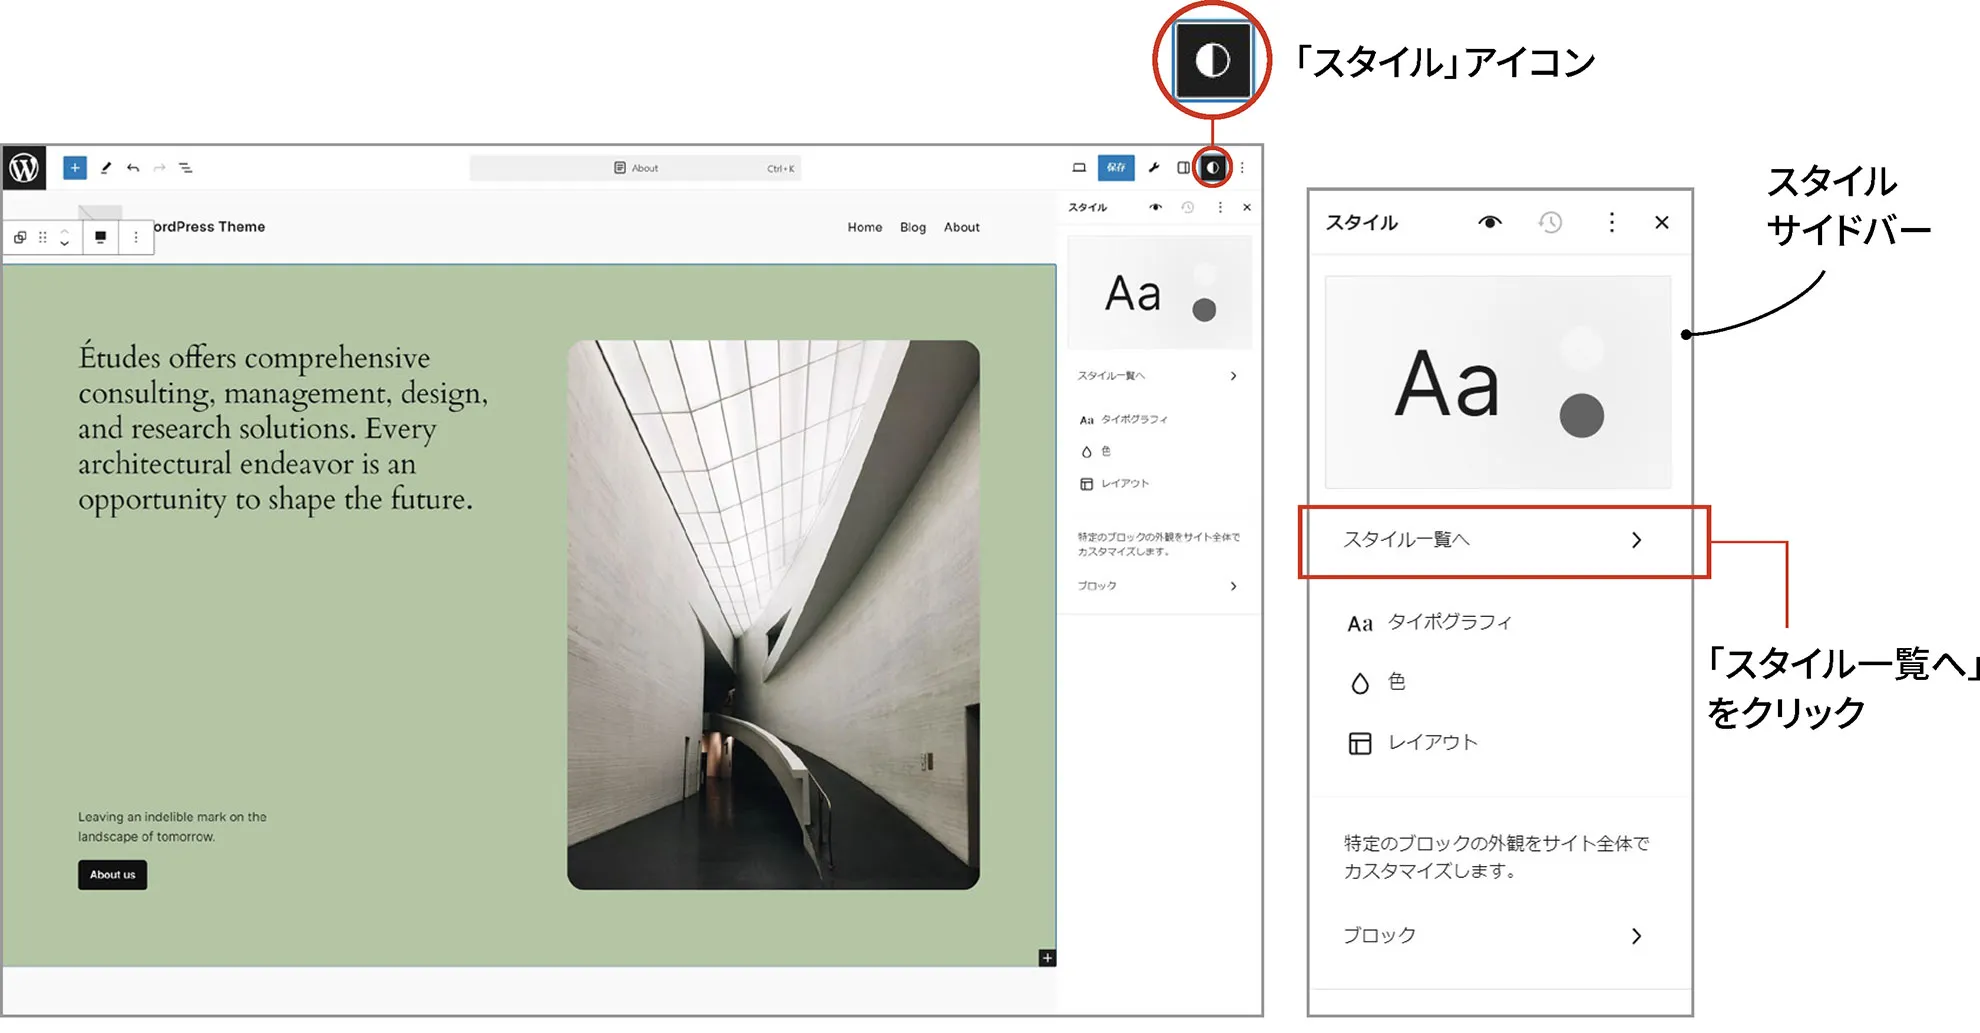Open the desktop preview device icon
This screenshot has height=1033, width=1980.
coord(1079,168)
